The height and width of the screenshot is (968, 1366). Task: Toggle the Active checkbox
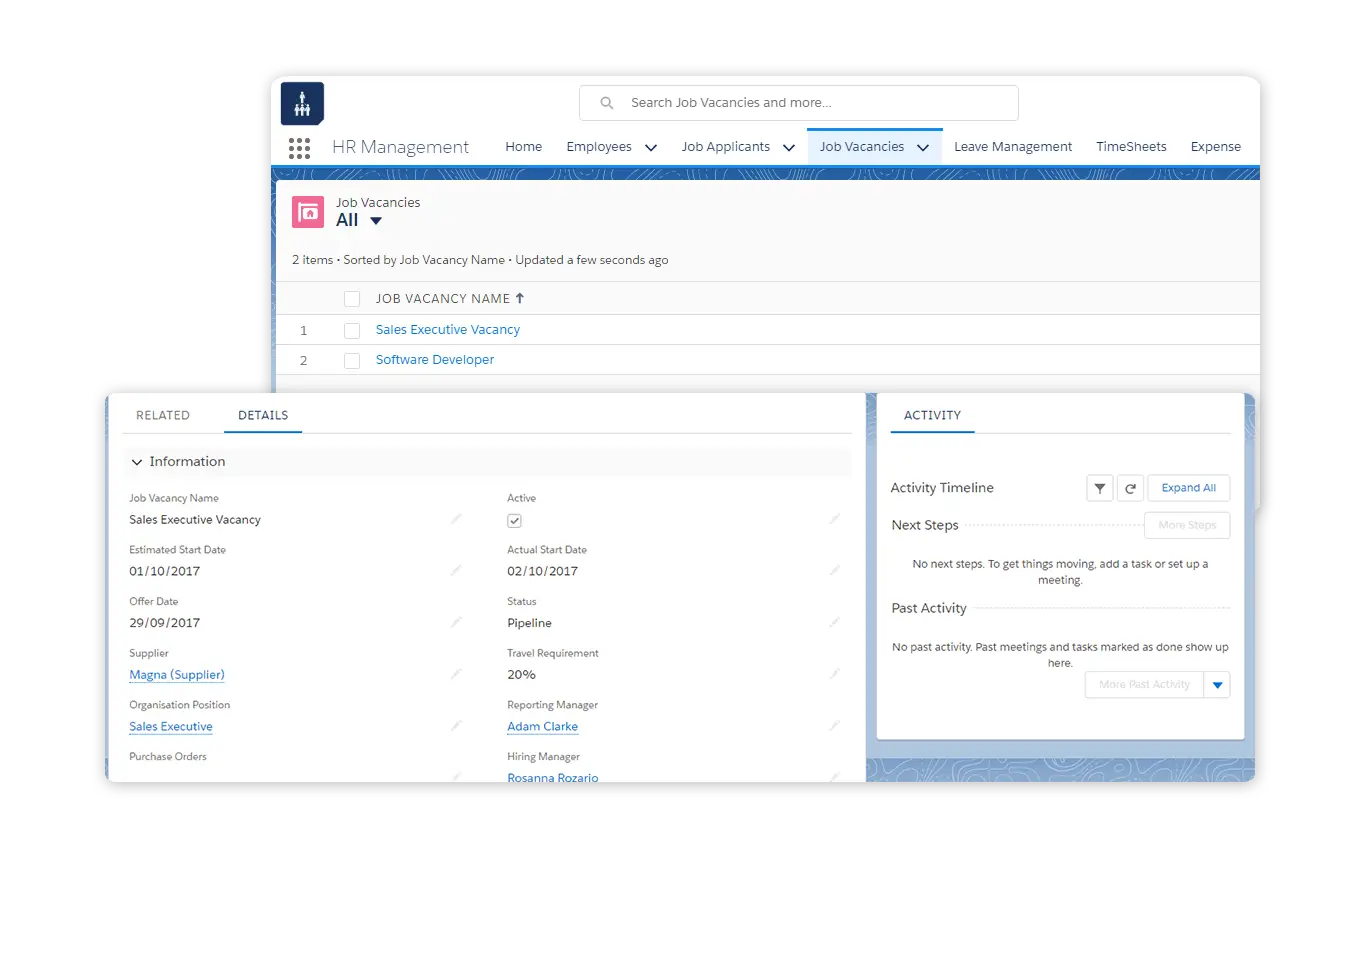514,521
